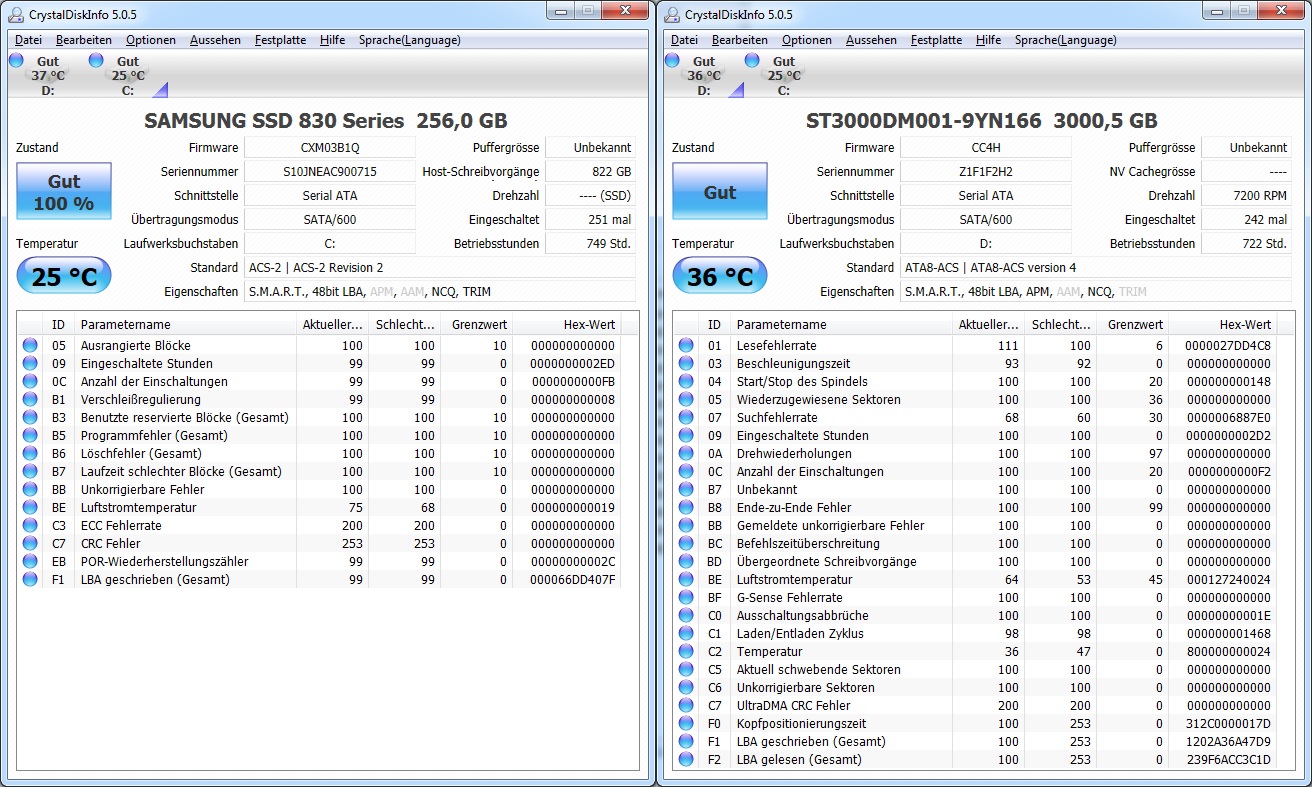Click hex value 312C0000017D
The image size is (1313, 788).
pos(1228,723)
